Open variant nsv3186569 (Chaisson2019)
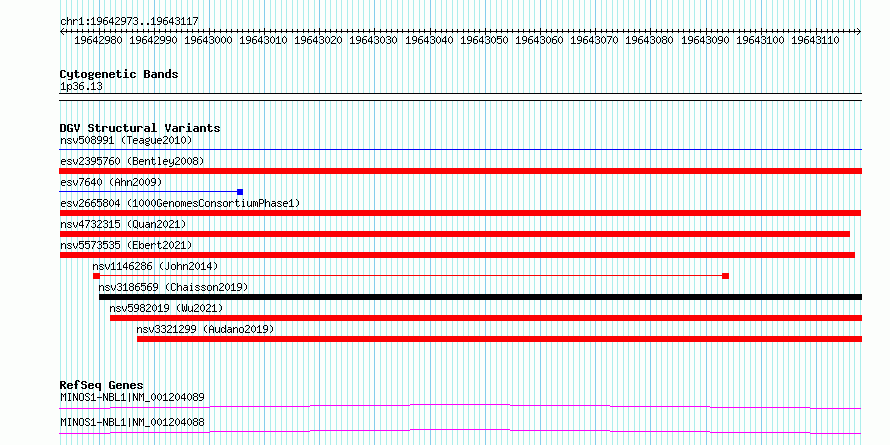This screenshot has width=890, height=445. click(x=173, y=287)
